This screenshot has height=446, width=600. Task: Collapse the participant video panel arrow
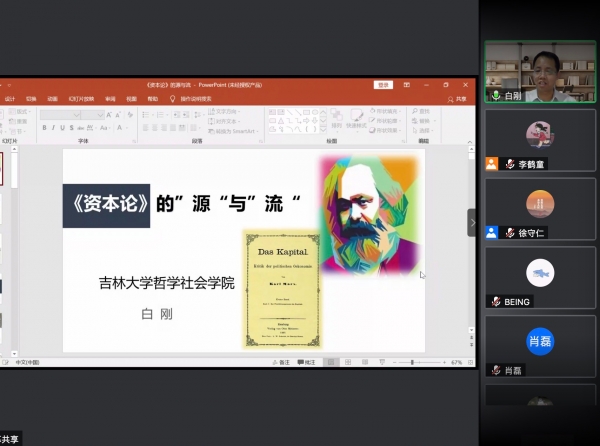[x=472, y=223]
